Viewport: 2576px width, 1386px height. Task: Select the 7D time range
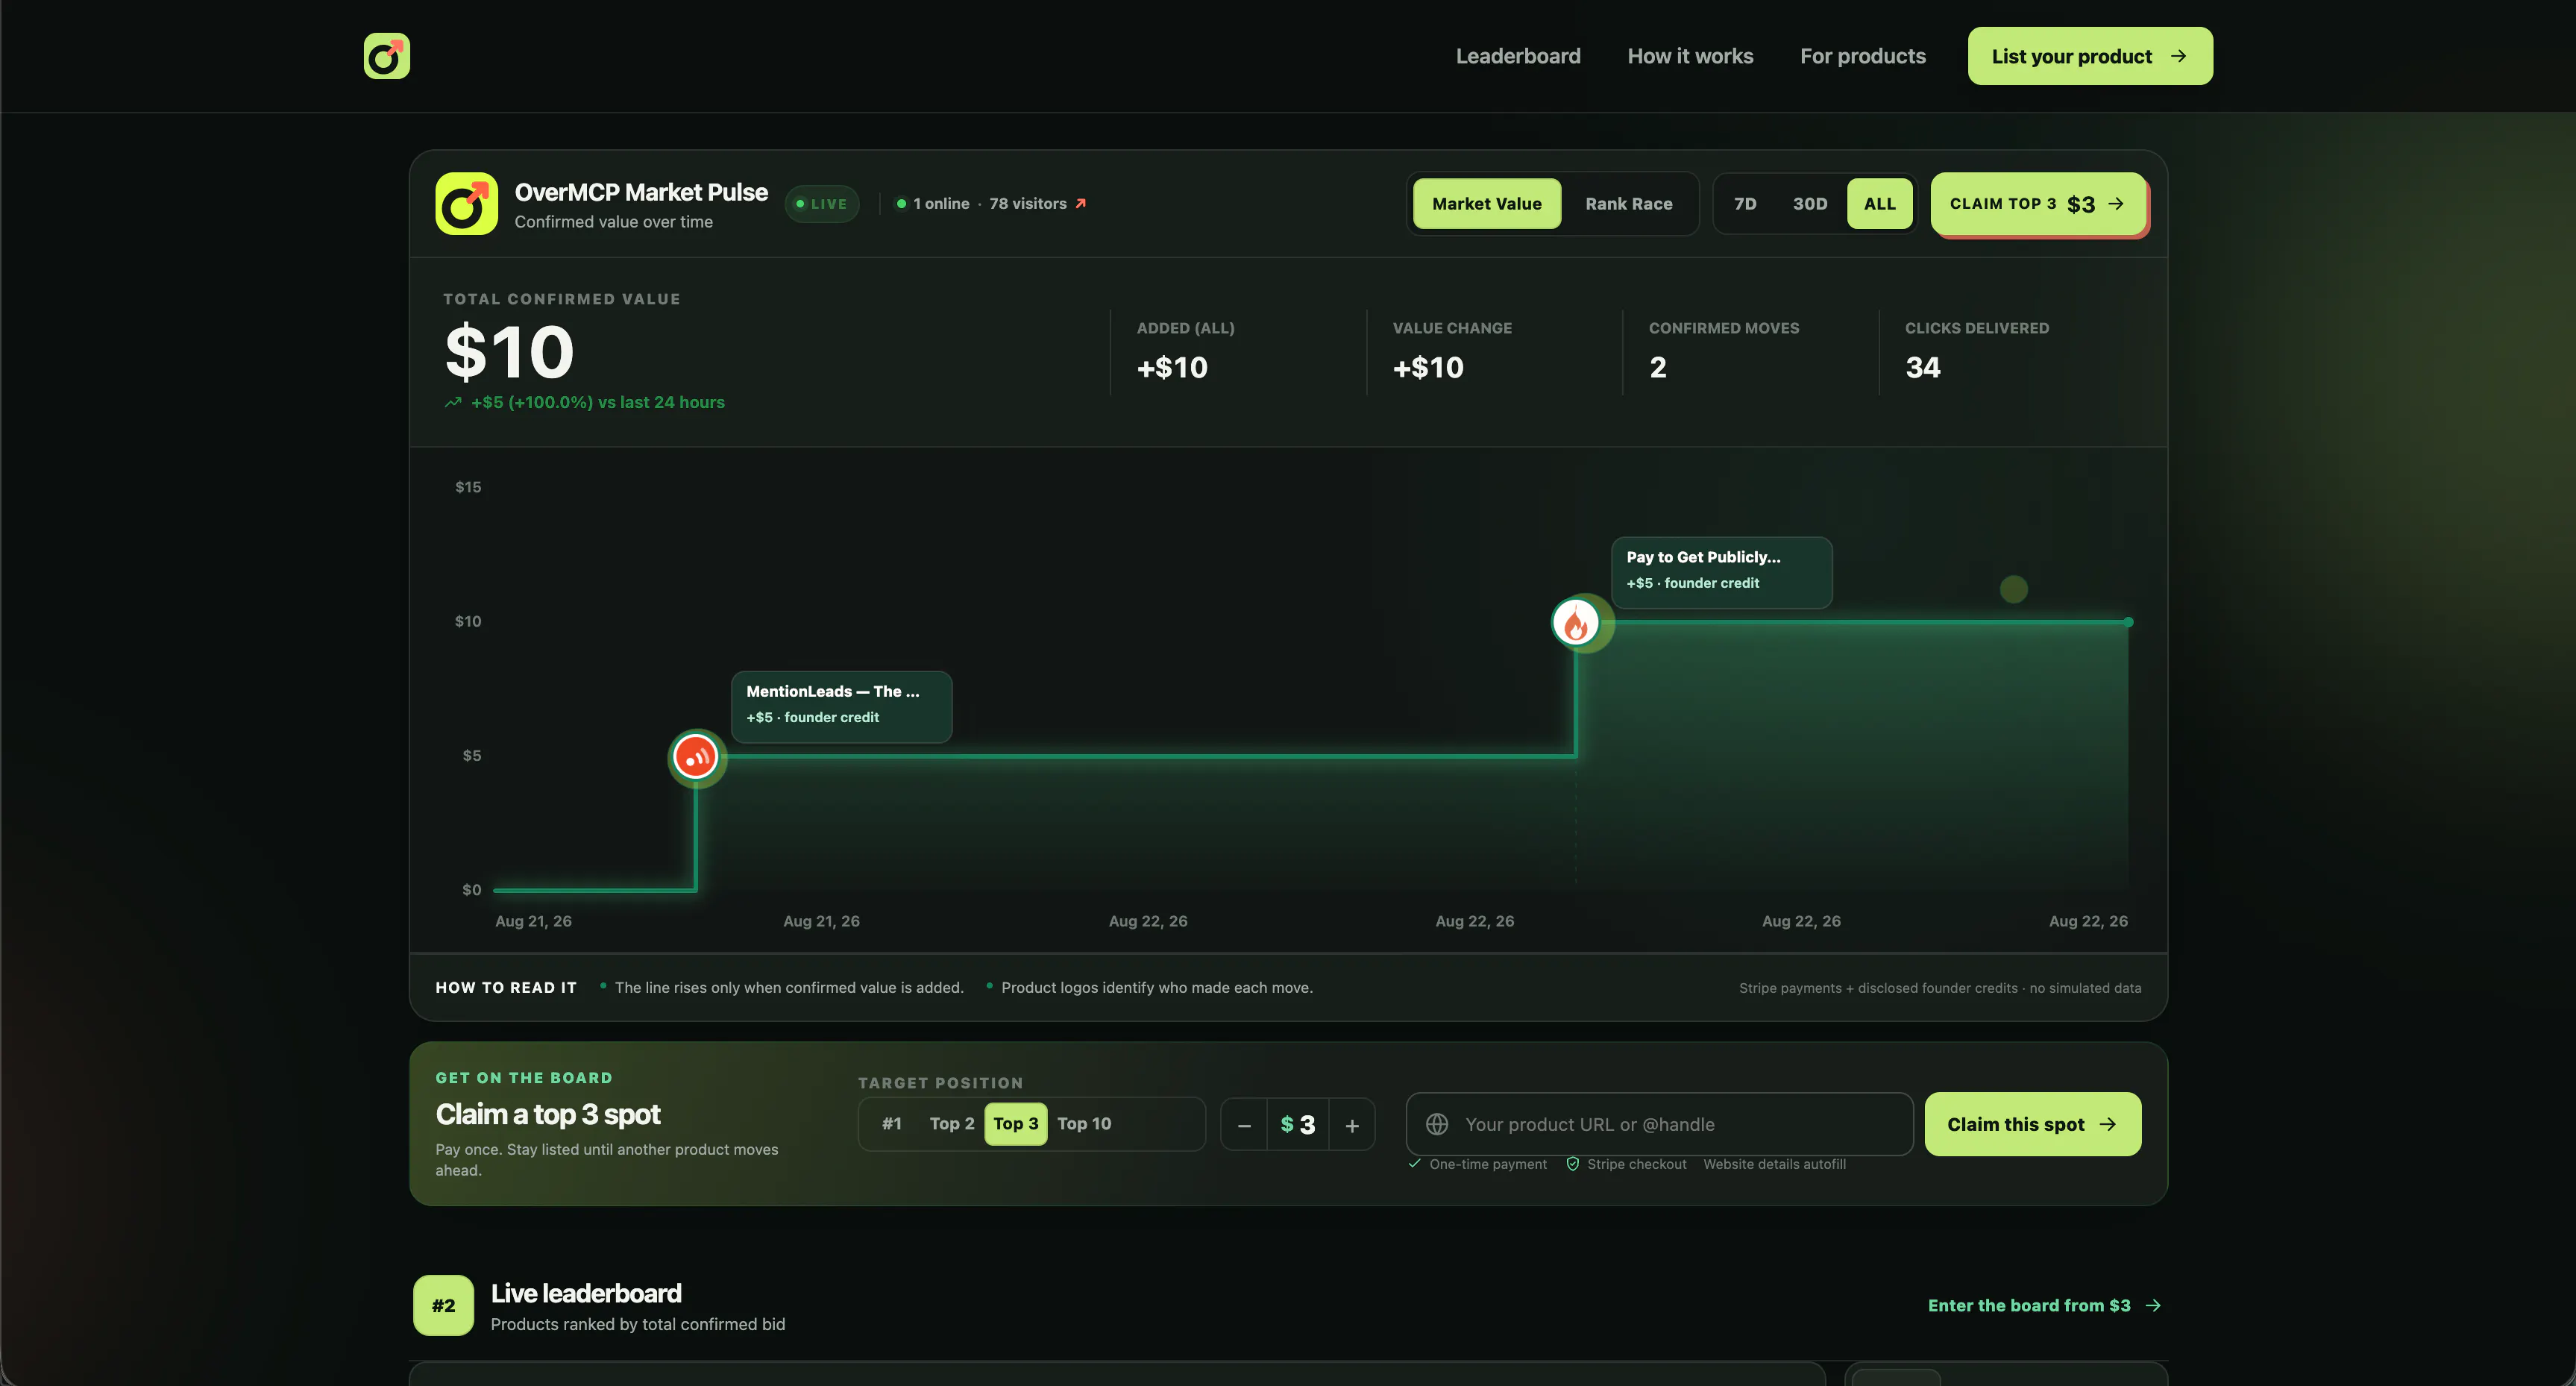pos(1744,203)
